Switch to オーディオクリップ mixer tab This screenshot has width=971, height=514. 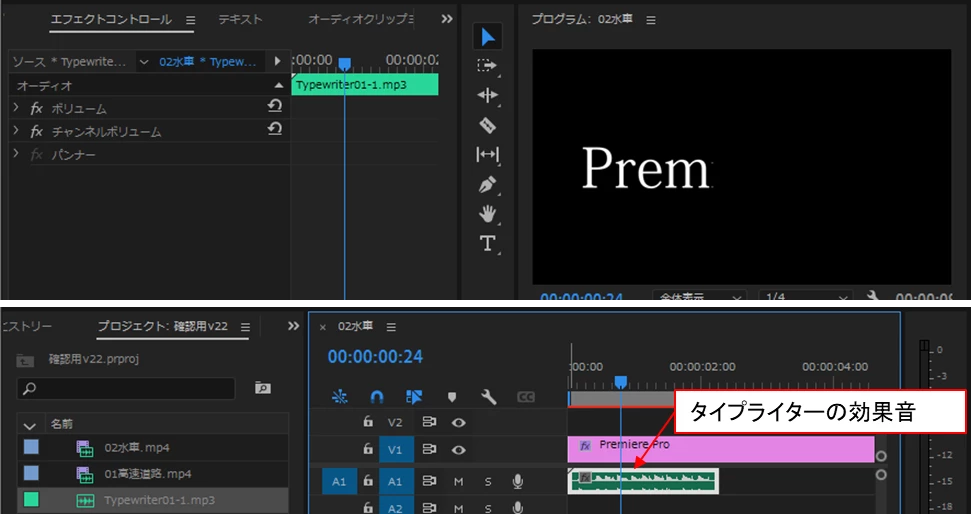361,20
